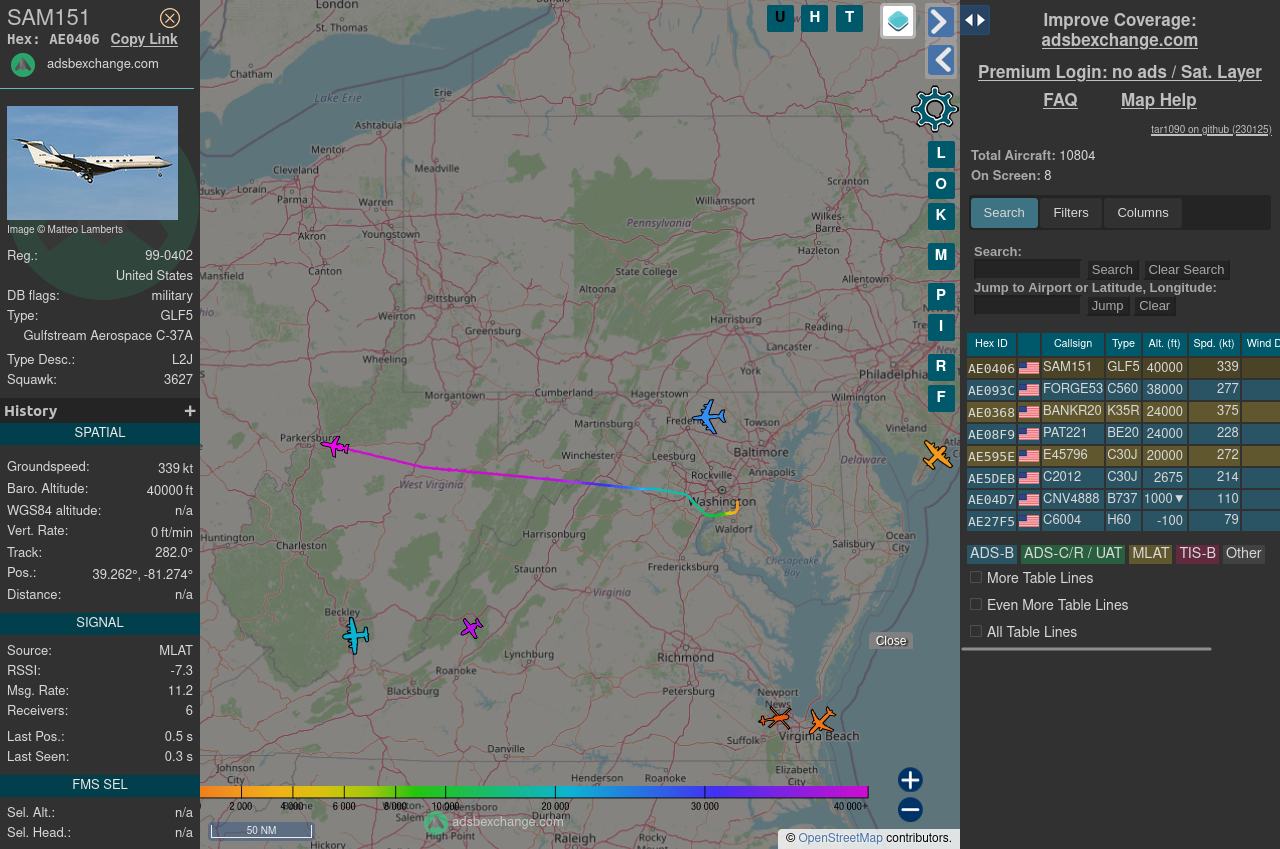Open OpenStreetMap attribution link

(x=840, y=838)
